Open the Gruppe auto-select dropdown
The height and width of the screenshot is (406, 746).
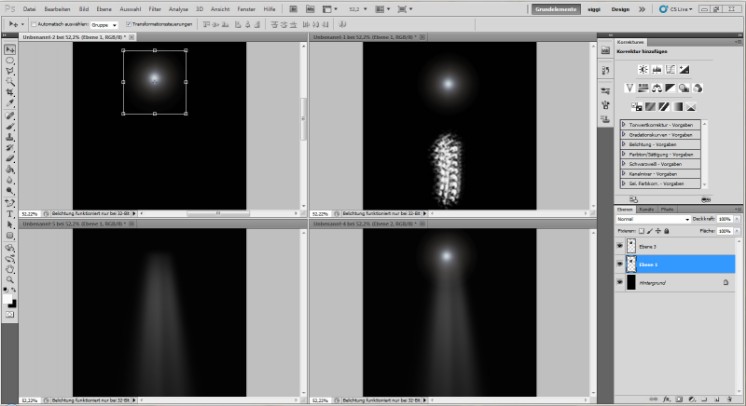point(102,24)
